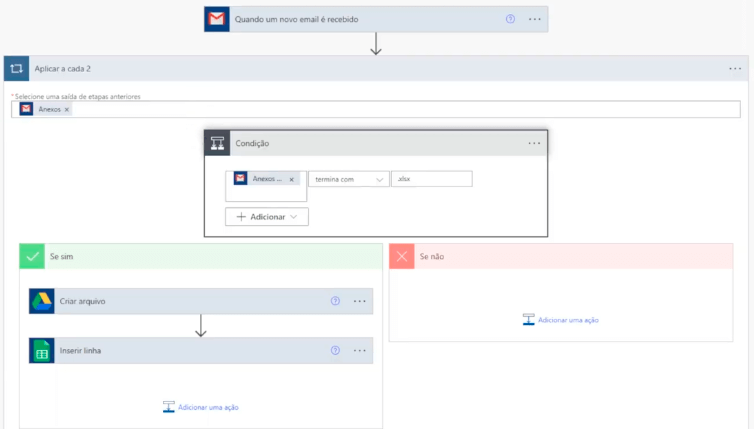754x429 pixels.
Task: Open the ellipsis menu on Condição
Action: (534, 143)
